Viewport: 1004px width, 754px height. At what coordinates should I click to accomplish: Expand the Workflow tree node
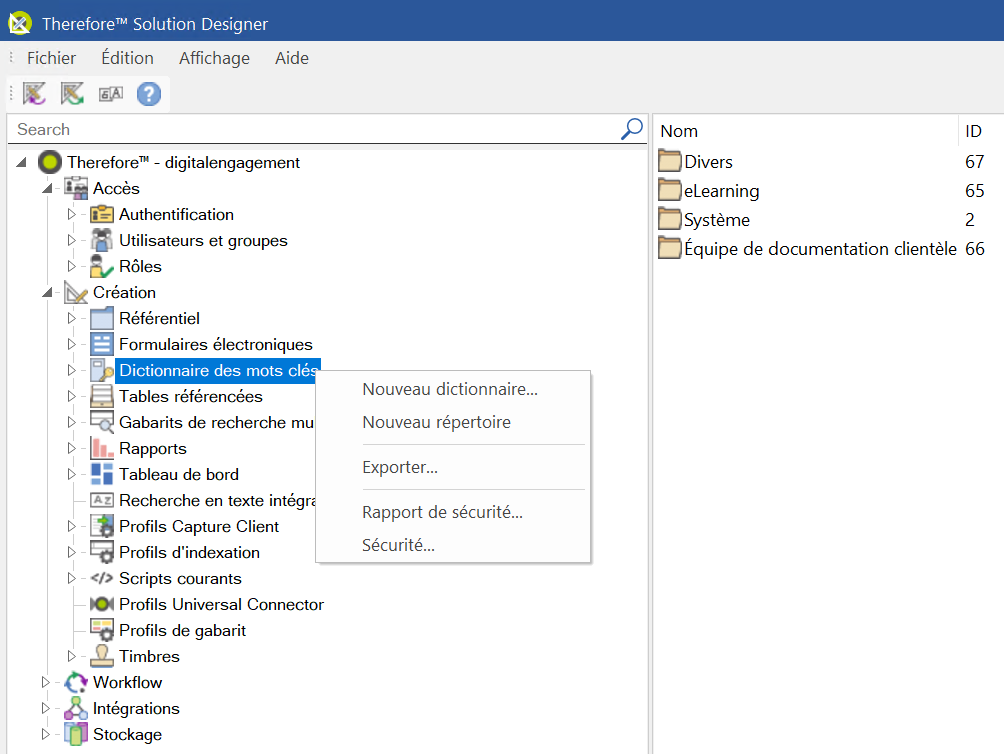tap(45, 682)
